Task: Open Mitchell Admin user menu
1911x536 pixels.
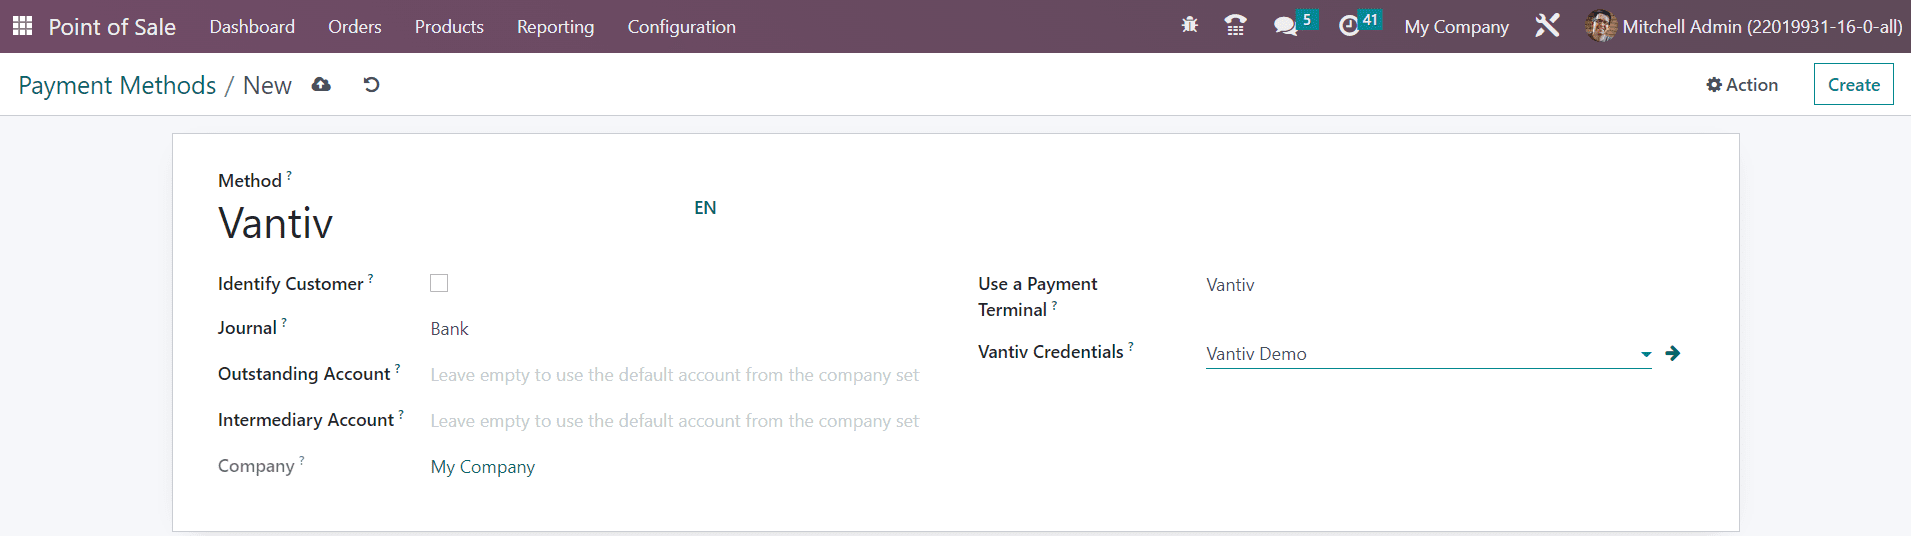Action: pyautogui.click(x=1744, y=27)
